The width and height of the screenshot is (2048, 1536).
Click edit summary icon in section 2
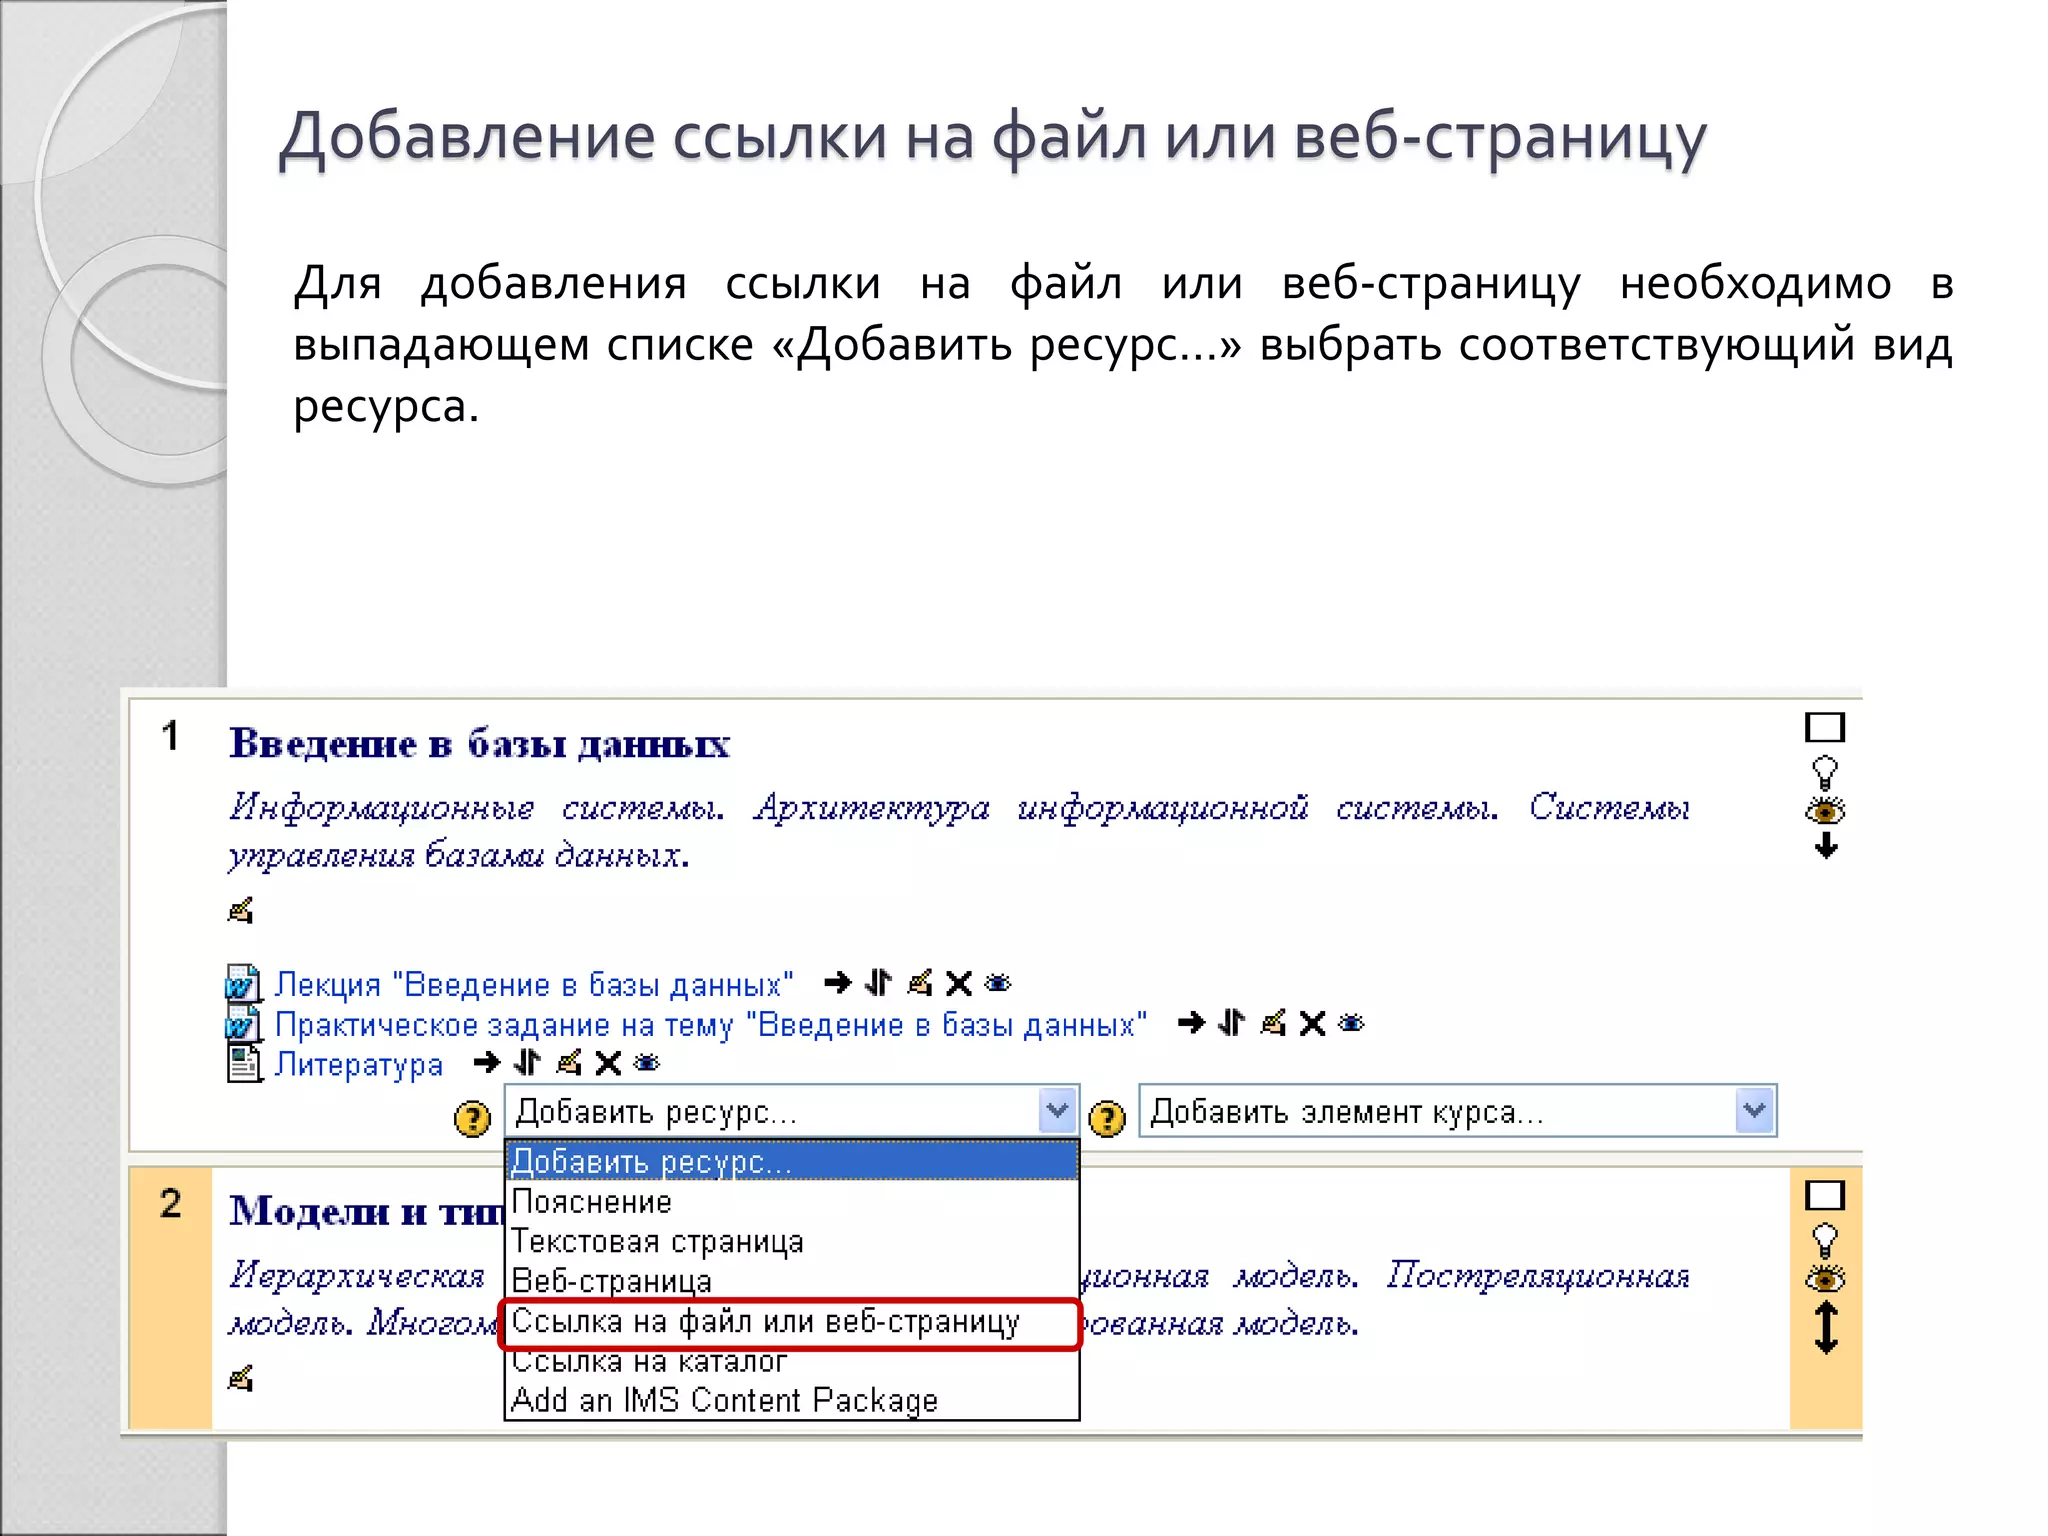(240, 1378)
